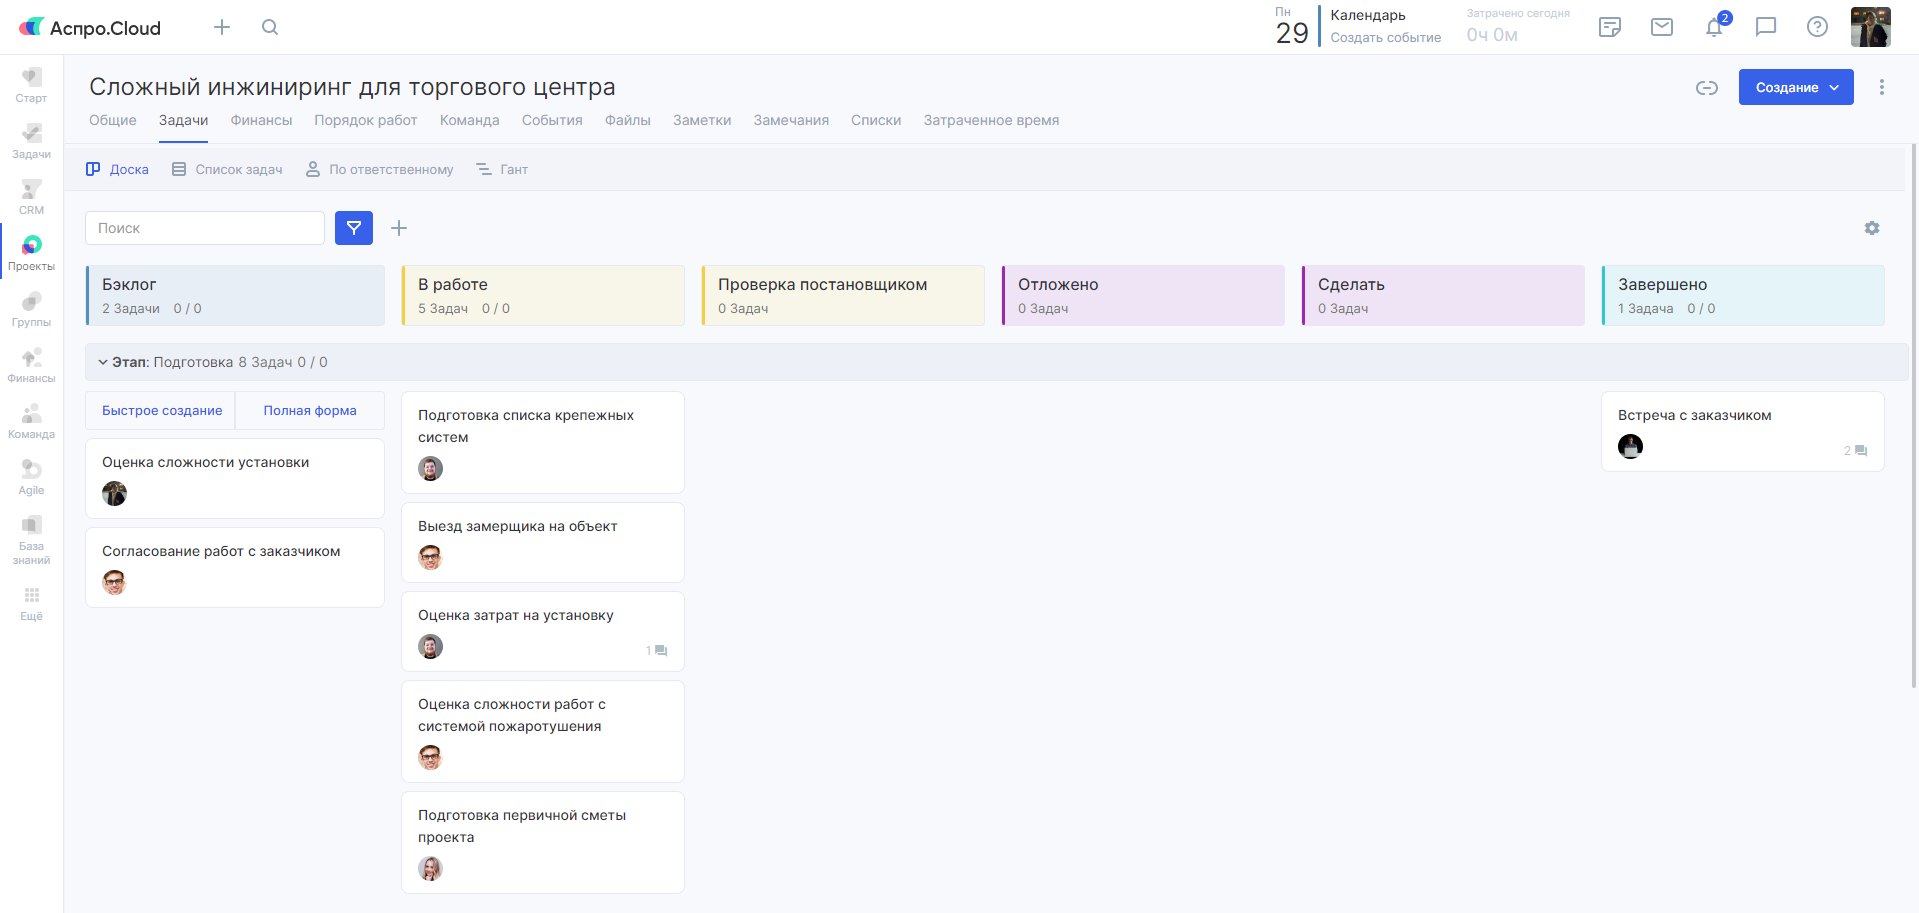The image size is (1919, 913).
Task: Open the help question mark icon
Action: click(x=1817, y=27)
